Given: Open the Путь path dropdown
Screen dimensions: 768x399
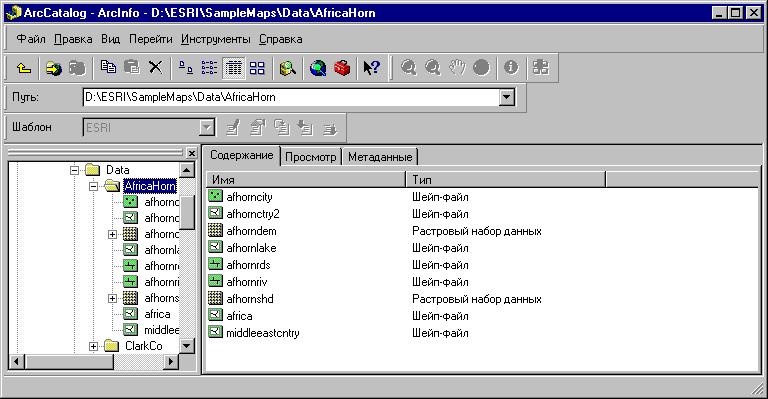Looking at the screenshot, I should [x=506, y=97].
